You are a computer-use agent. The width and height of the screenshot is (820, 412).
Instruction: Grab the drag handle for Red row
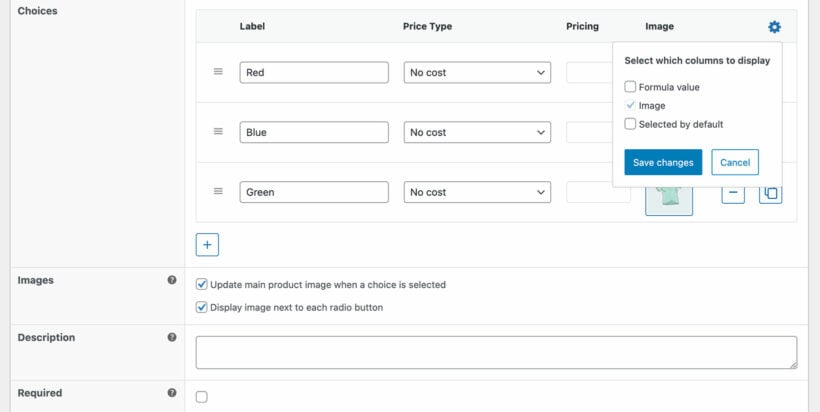218,72
